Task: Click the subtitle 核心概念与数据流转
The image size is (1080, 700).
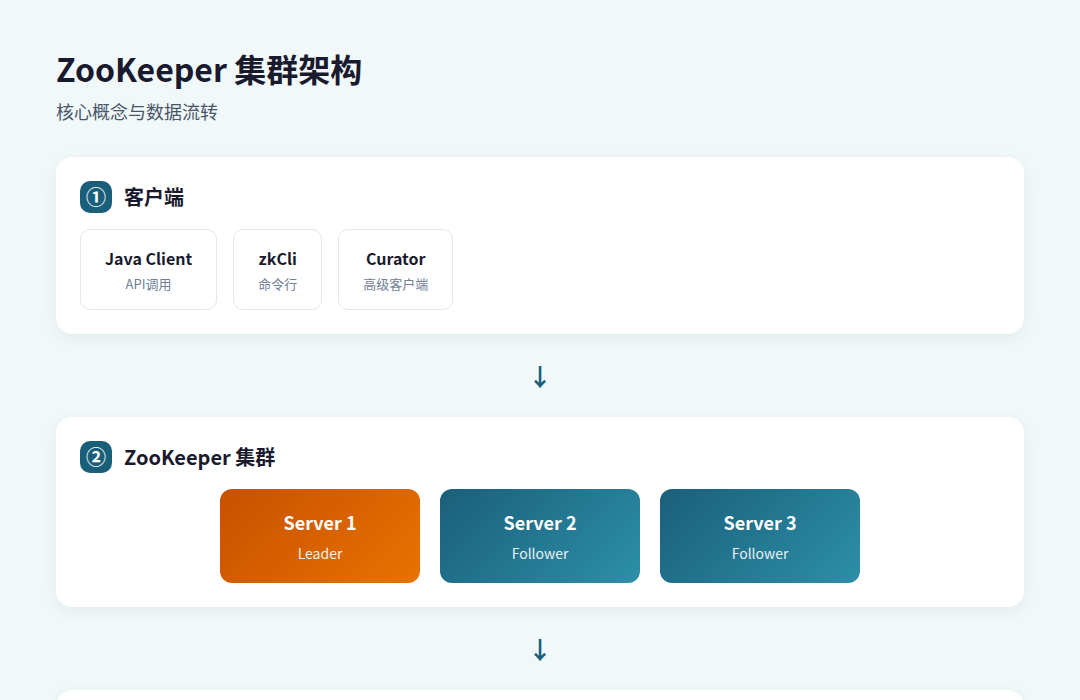Action: 137,112
